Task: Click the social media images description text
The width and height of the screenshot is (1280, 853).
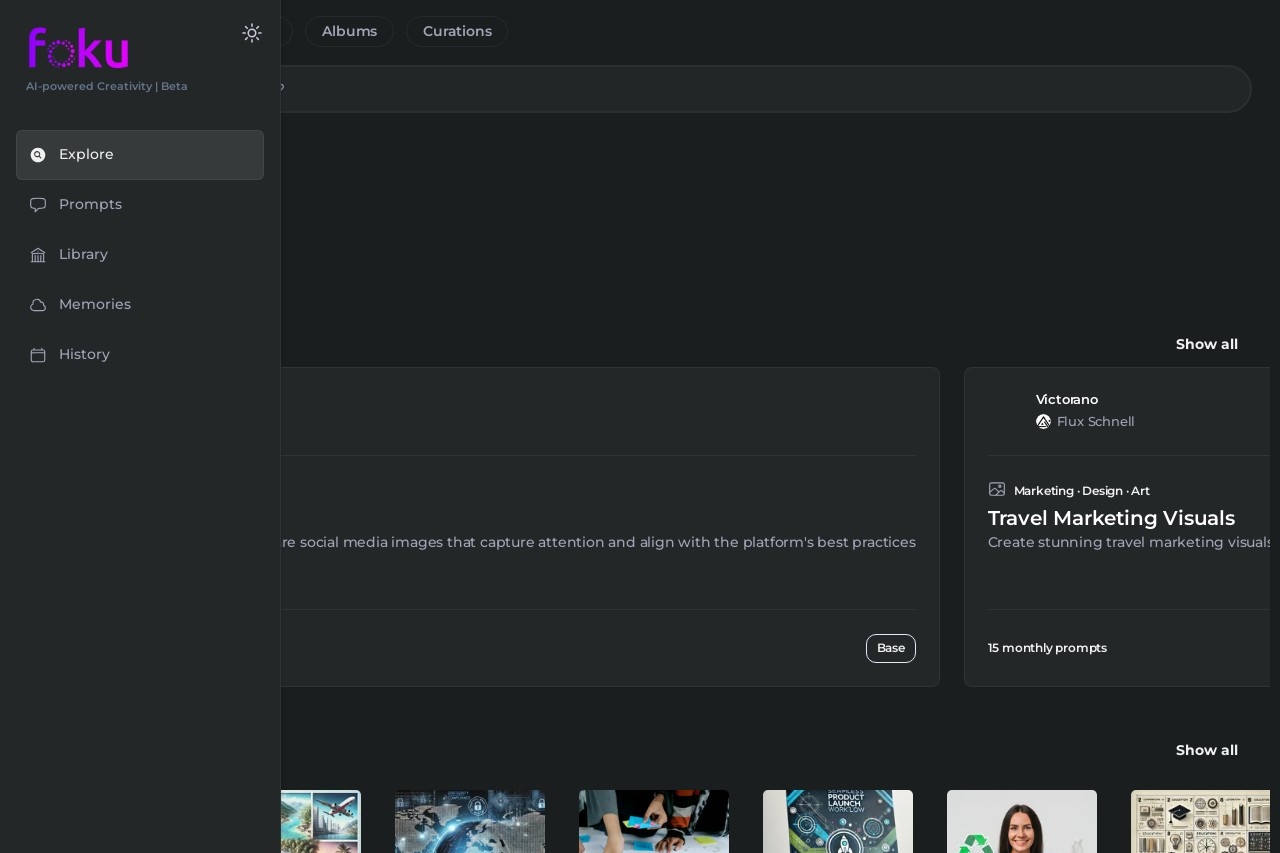Action: coord(598,542)
